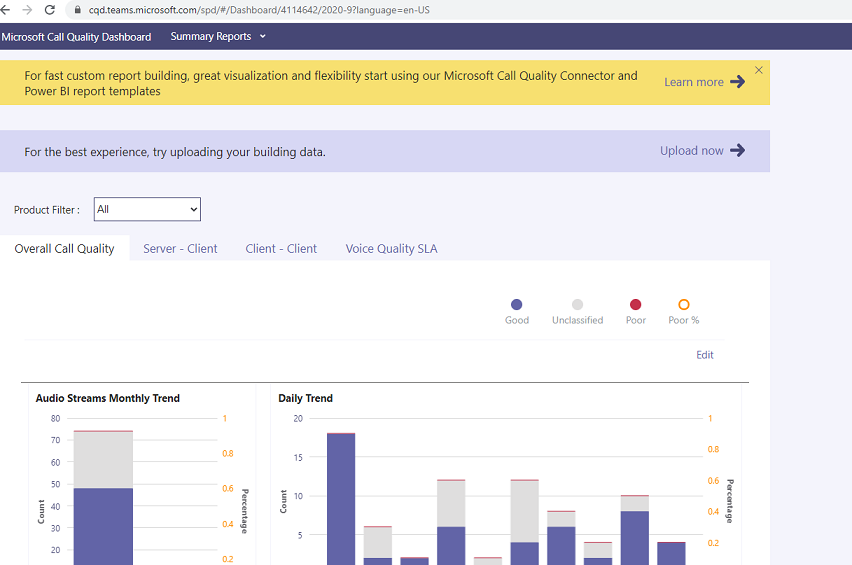Click the arrow beside Learn more
This screenshot has width=852, height=565.
tap(737, 82)
